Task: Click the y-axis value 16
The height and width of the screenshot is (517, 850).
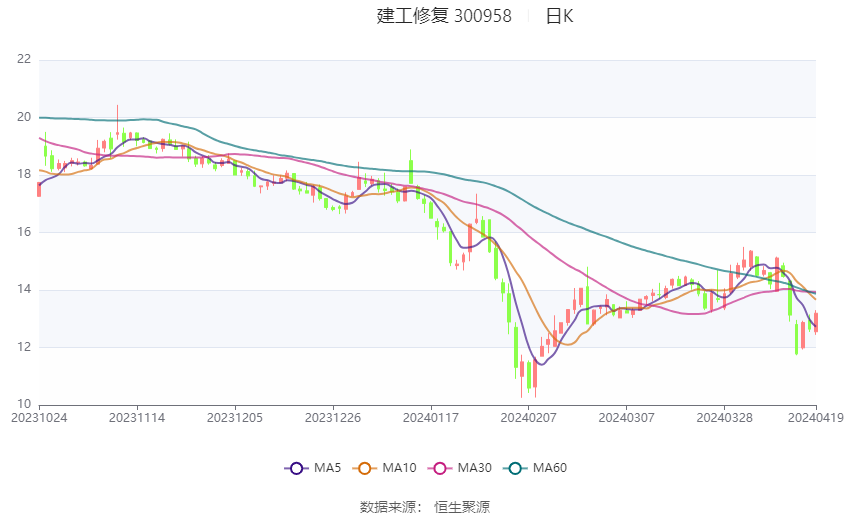Action: click(24, 231)
